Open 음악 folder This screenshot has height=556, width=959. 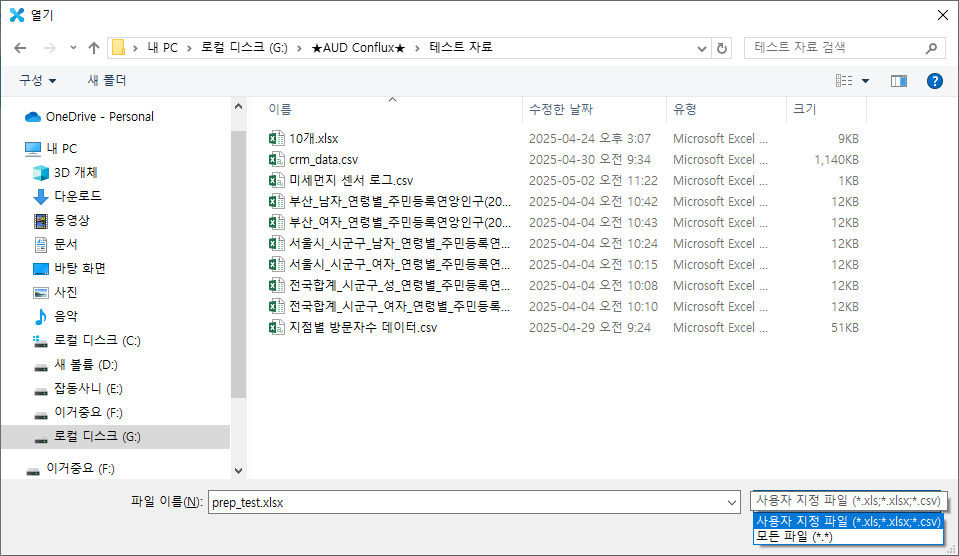tap(54, 316)
